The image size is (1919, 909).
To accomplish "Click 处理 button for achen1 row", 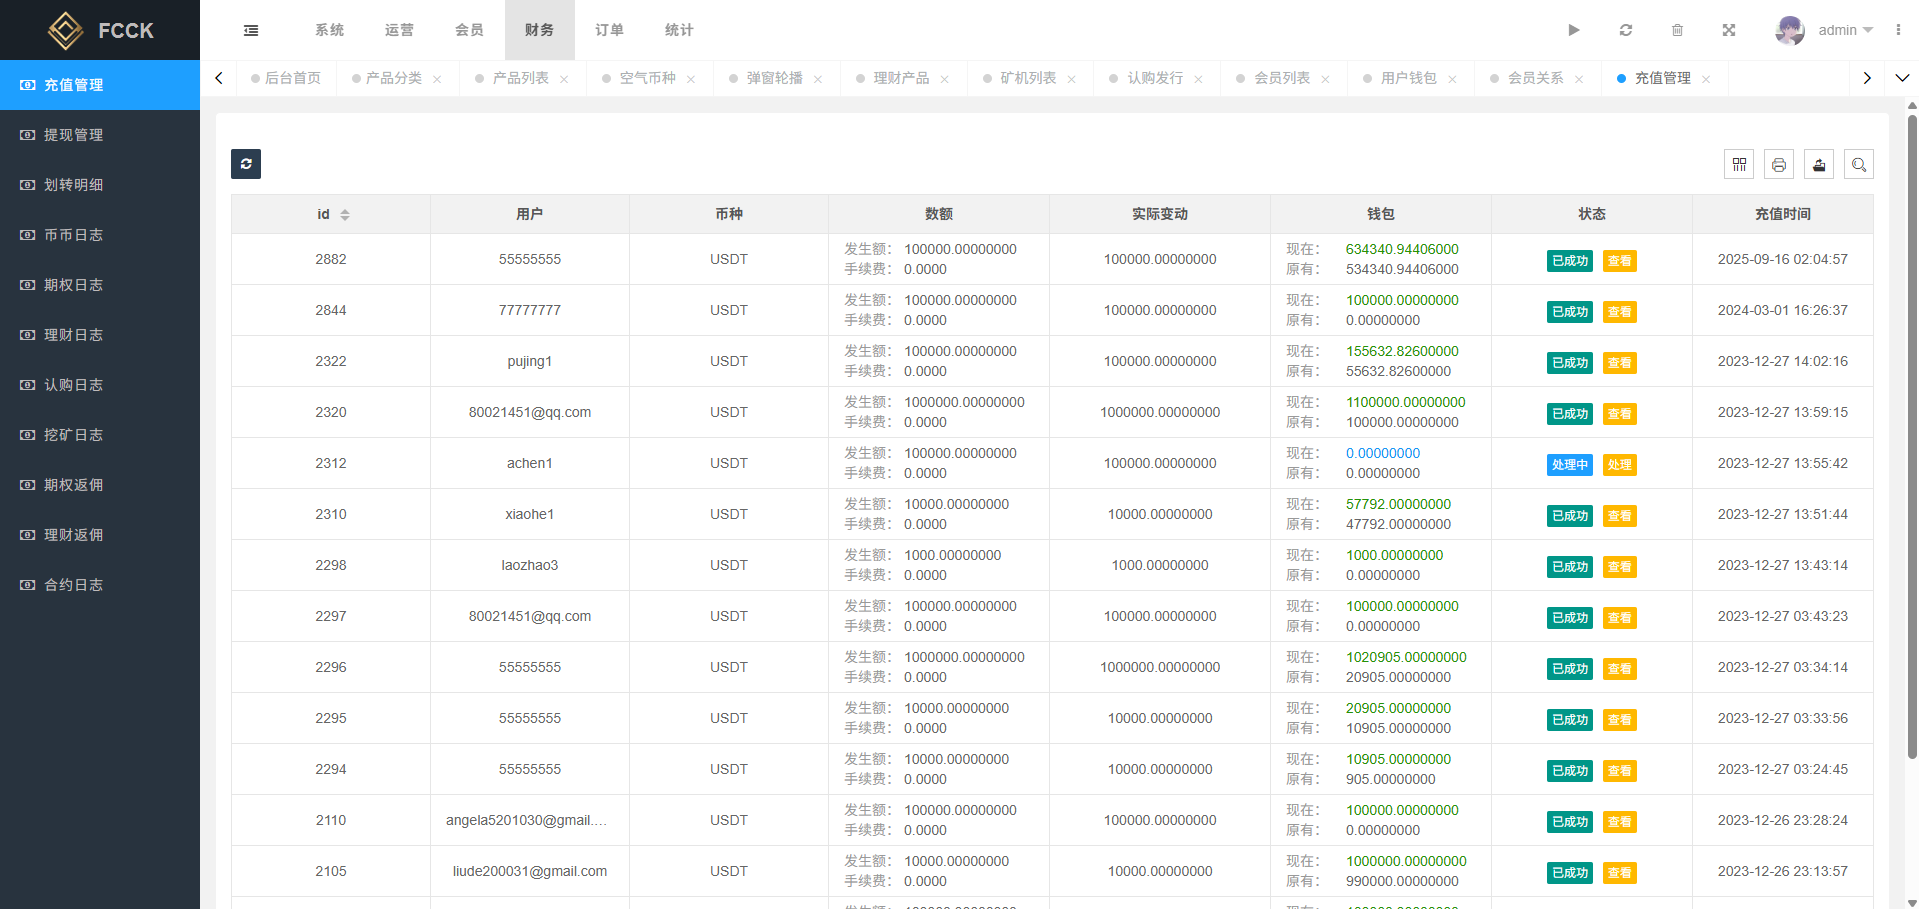I will (x=1619, y=465).
